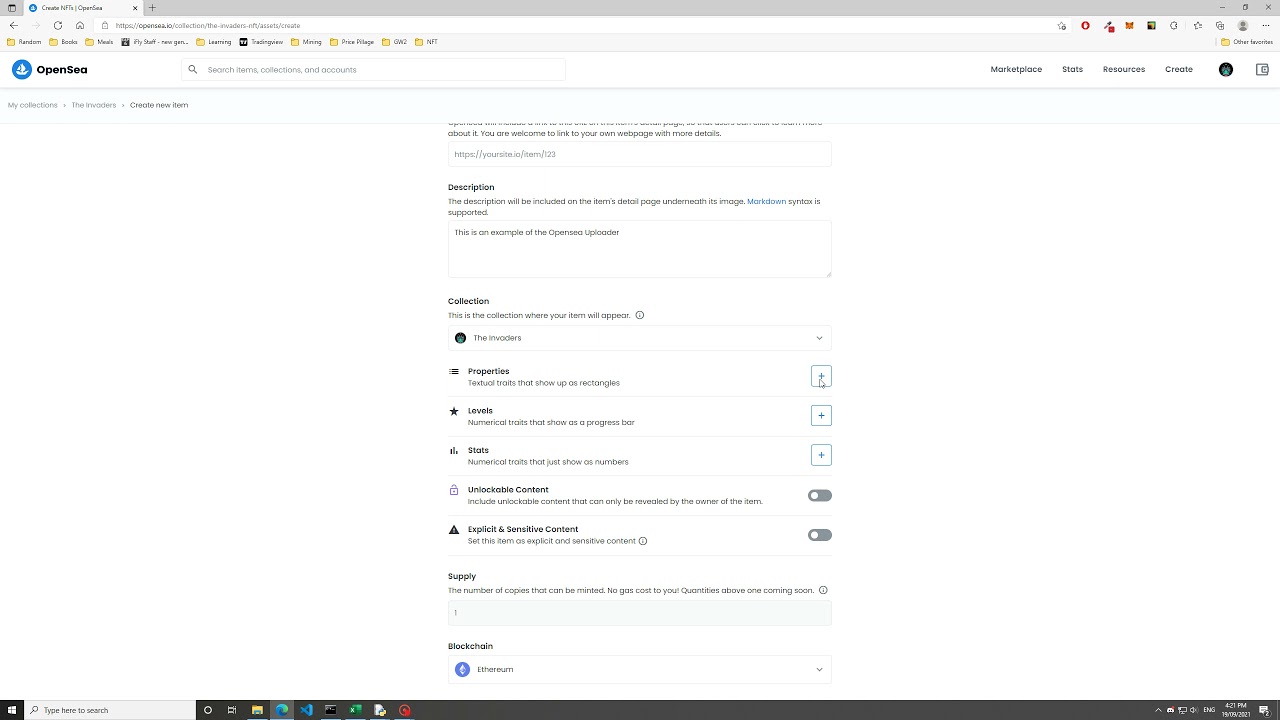Image resolution: width=1280 pixels, height=720 pixels.
Task: Open the Random bookmarks folder
Action: [24, 42]
